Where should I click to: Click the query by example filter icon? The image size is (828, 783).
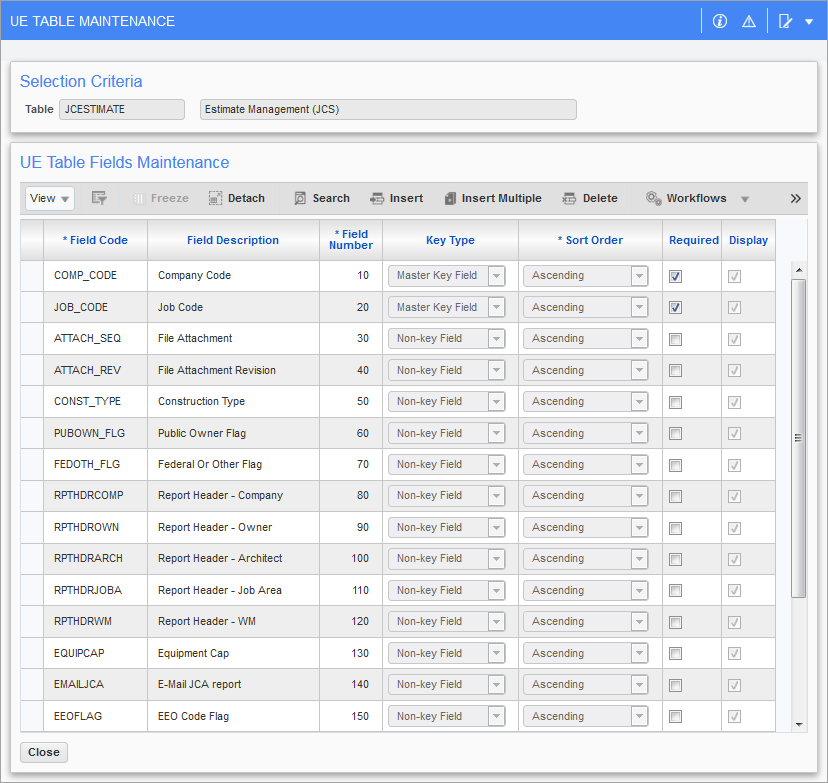tap(99, 199)
